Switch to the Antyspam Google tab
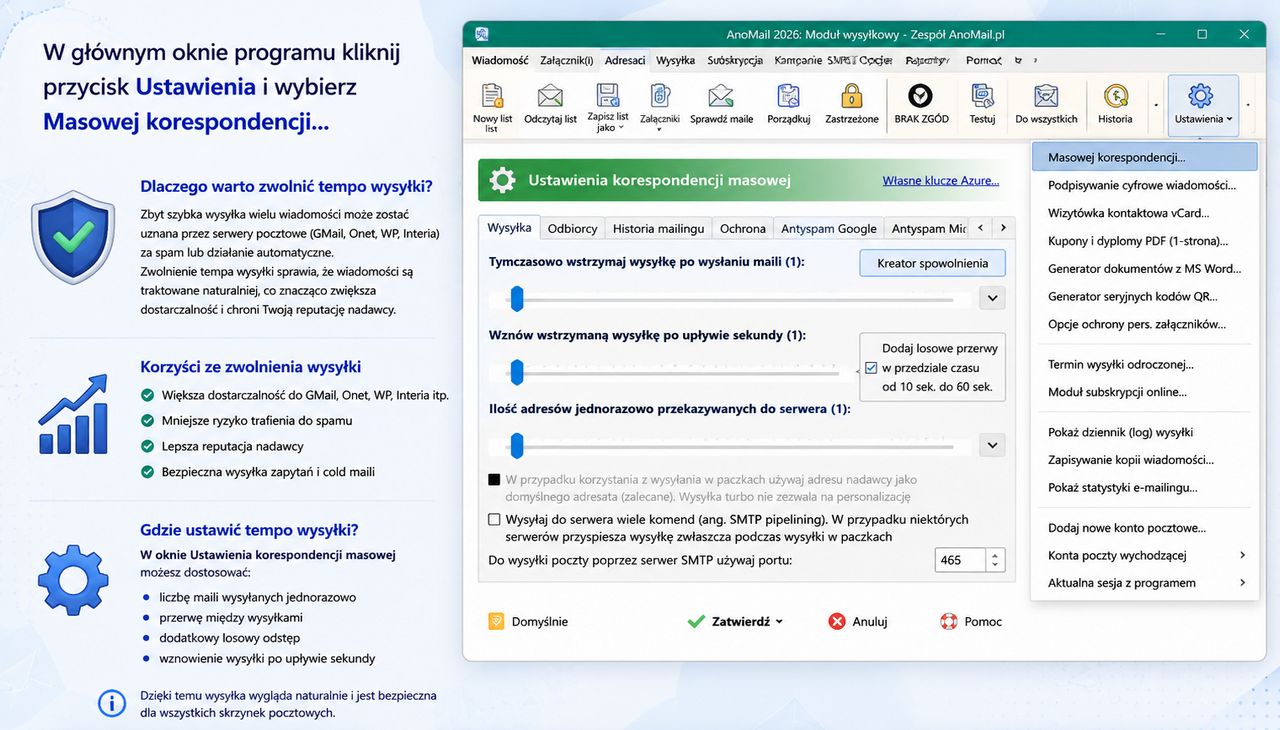1280x730 pixels. click(829, 228)
